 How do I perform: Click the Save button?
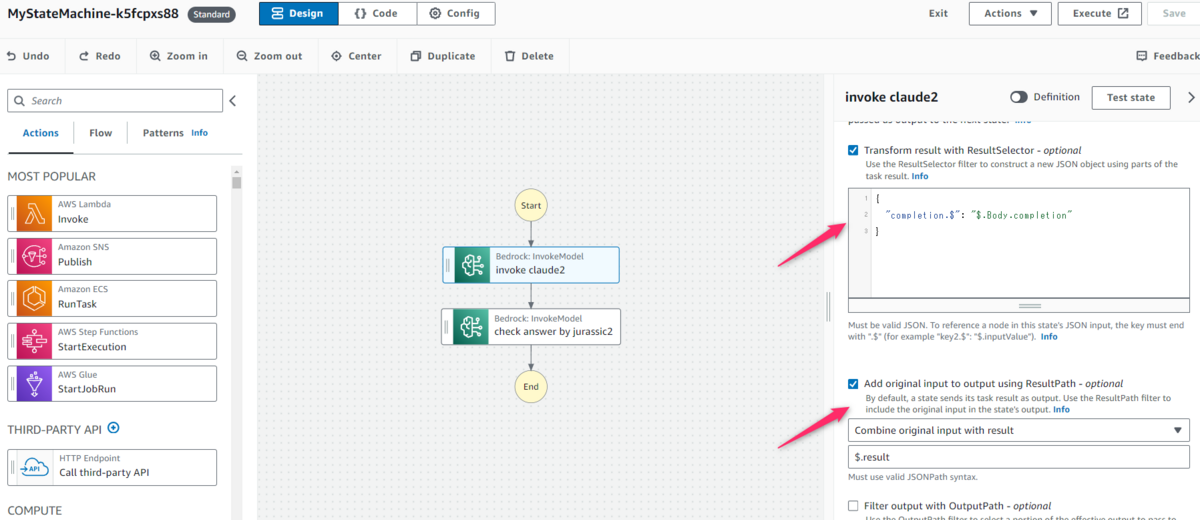pos(1173,14)
